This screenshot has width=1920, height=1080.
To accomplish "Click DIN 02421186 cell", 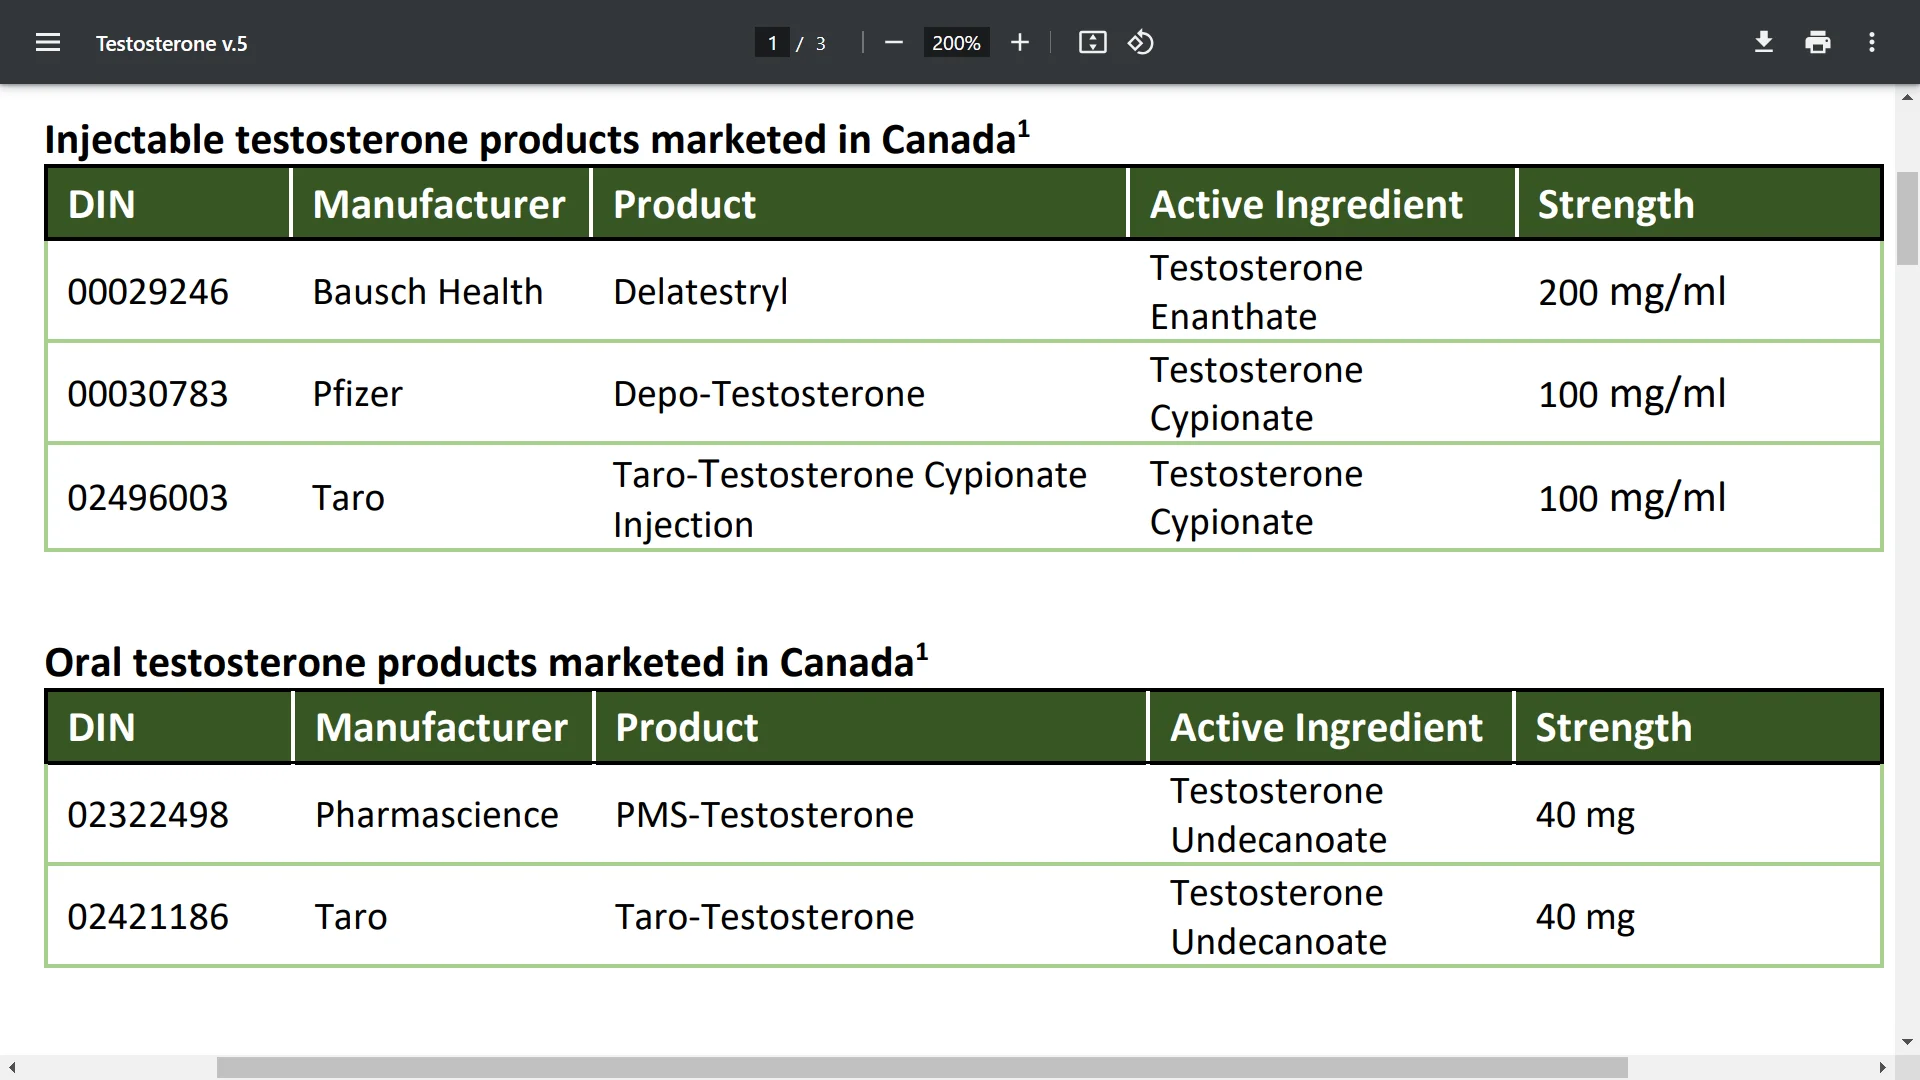I will (x=148, y=917).
